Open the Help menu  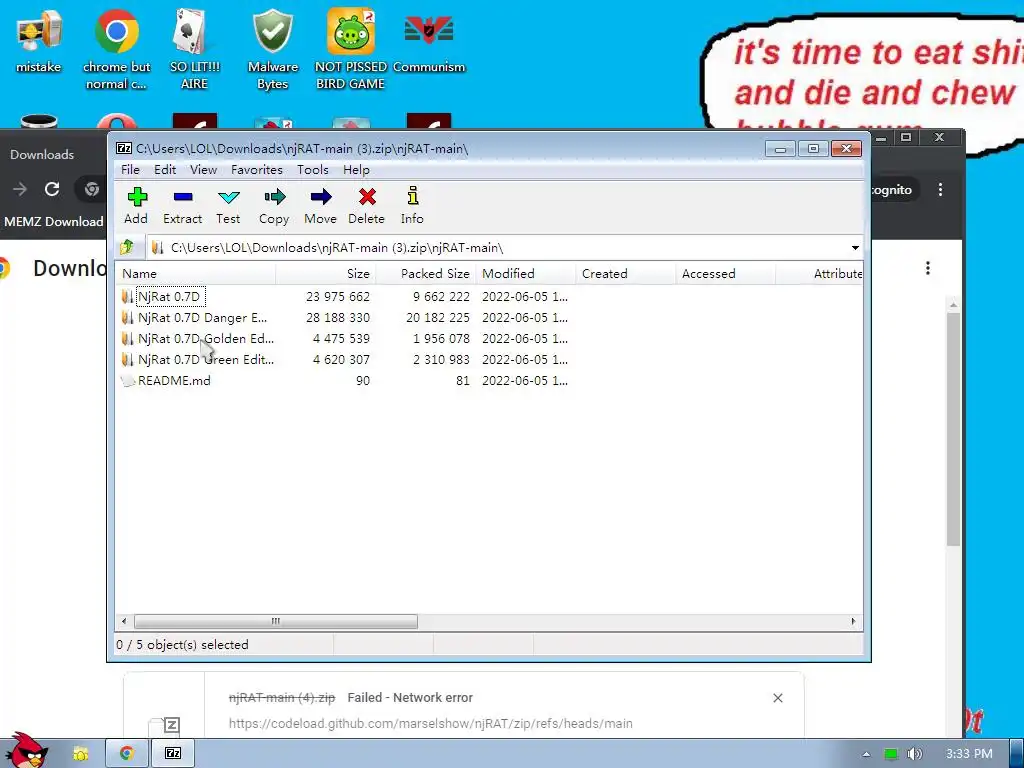[x=356, y=170]
